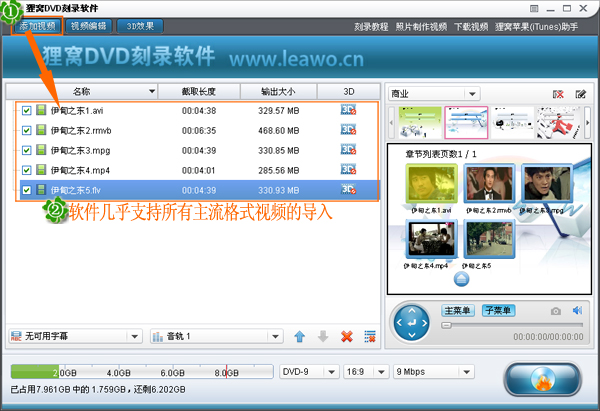Start burning with the flame disc button
The width and height of the screenshot is (600, 411).
[x=543, y=379]
